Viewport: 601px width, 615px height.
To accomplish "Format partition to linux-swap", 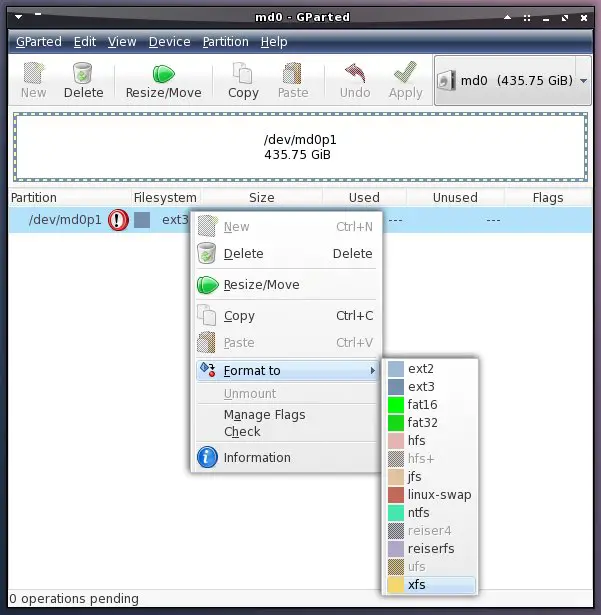I will tap(430, 495).
